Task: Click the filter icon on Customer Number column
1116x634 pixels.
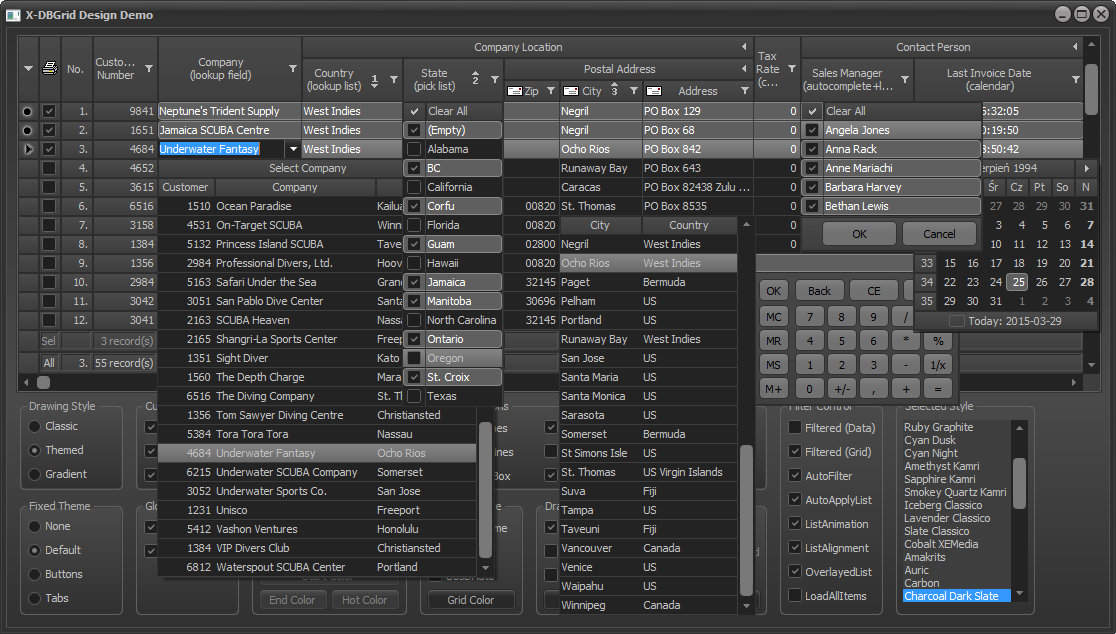Action: tap(149, 69)
